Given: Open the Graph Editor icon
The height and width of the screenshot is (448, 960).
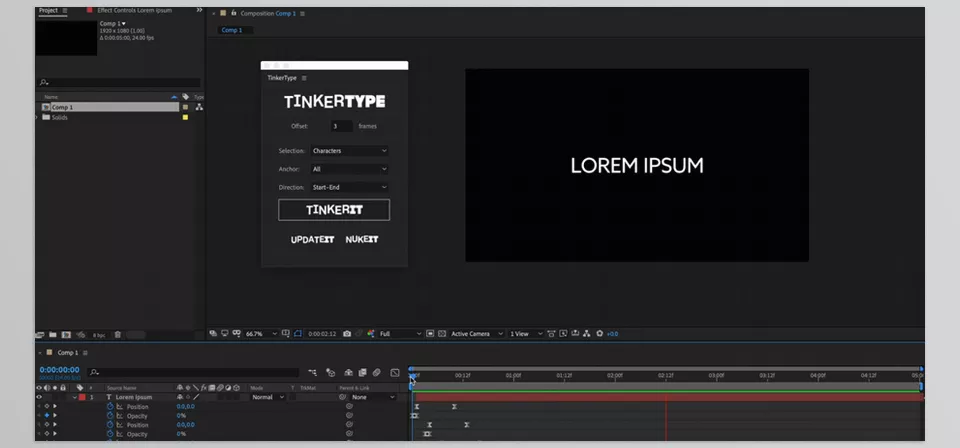Looking at the screenshot, I should pyautogui.click(x=395, y=372).
